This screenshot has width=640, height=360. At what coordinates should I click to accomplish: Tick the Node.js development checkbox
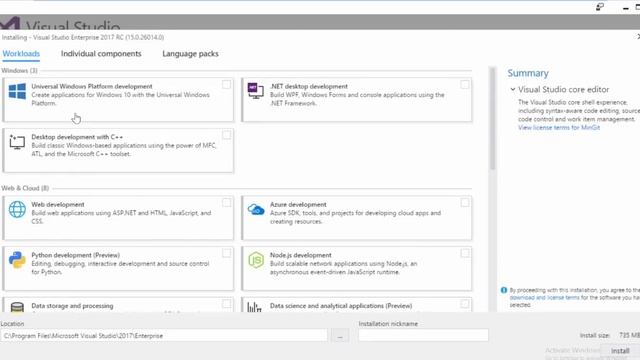pyautogui.click(x=464, y=253)
